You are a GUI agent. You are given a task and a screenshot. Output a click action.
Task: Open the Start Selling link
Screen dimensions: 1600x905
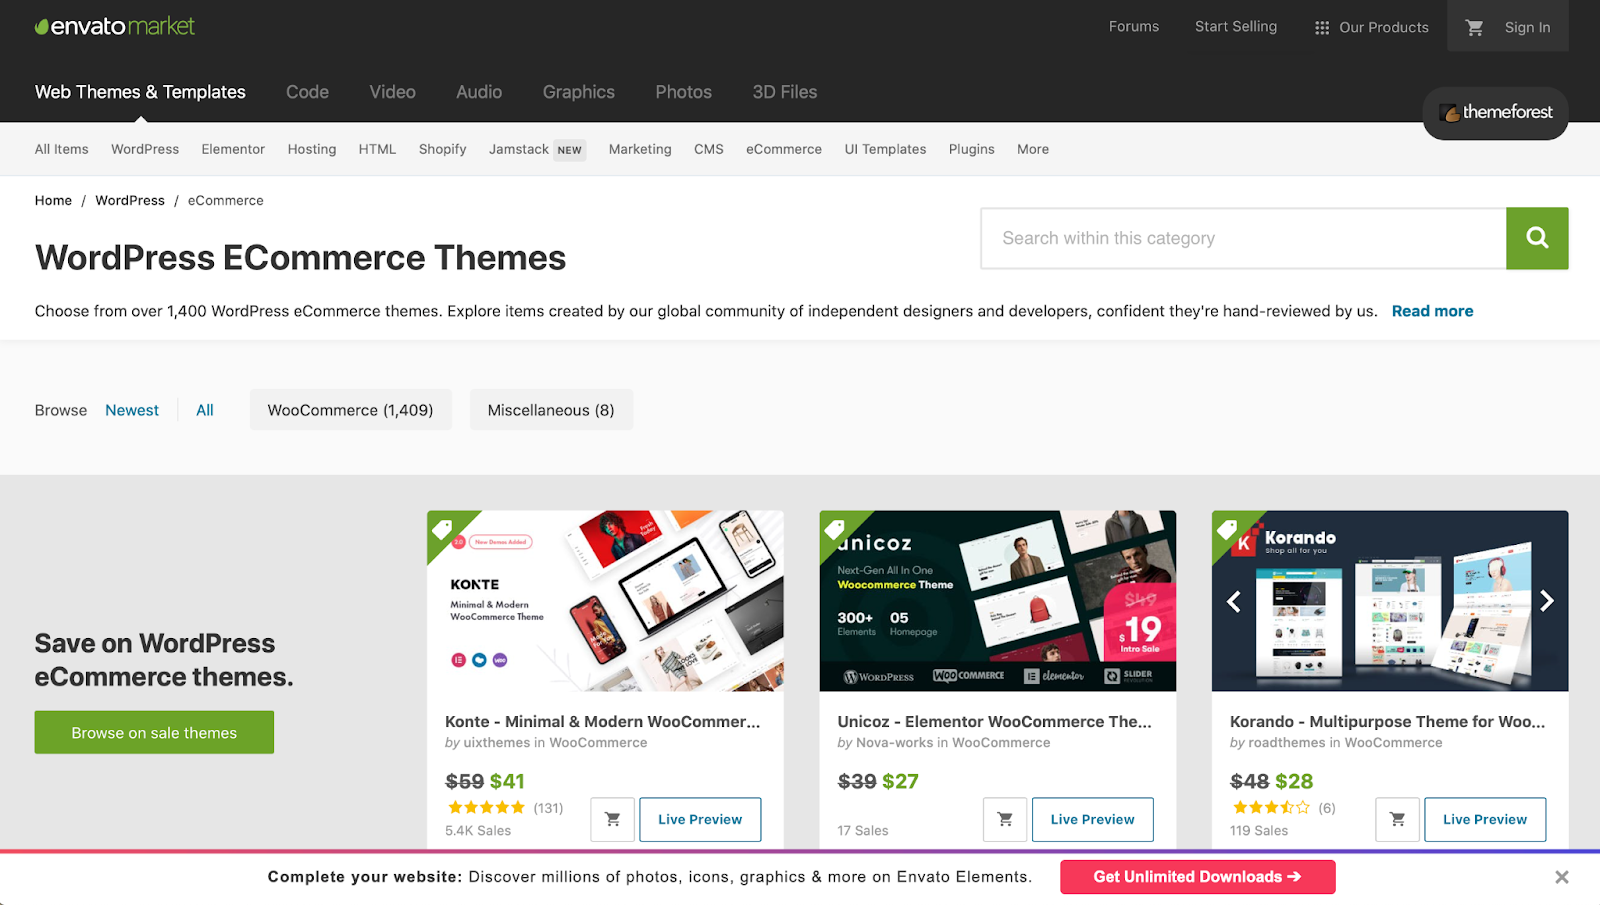[x=1236, y=27]
